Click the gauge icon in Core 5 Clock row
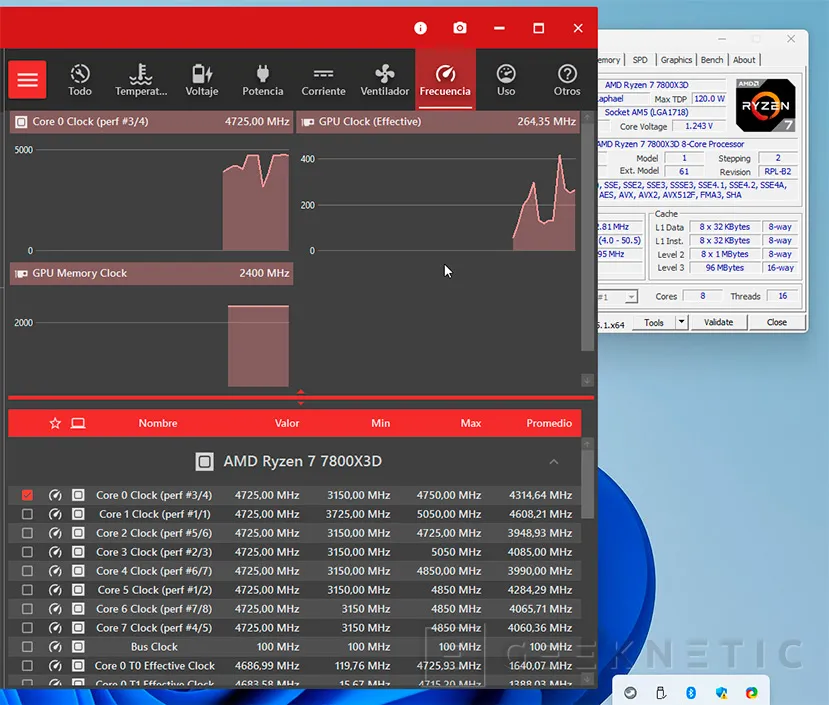Image resolution: width=829 pixels, height=705 pixels. (55, 590)
